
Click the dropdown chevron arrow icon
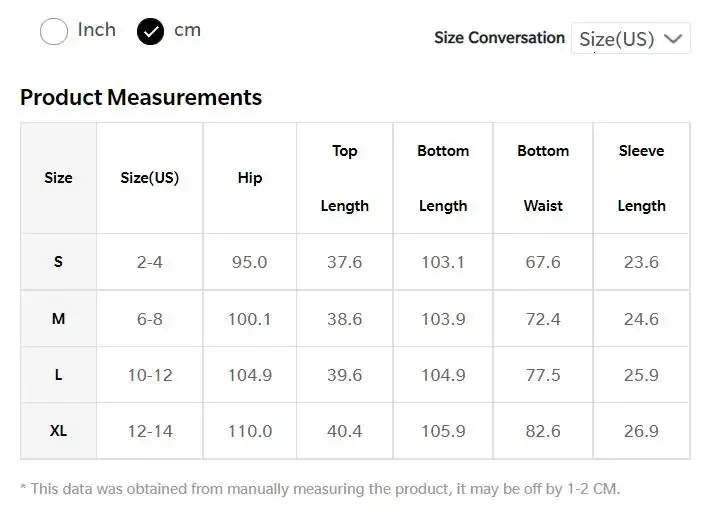pos(673,39)
